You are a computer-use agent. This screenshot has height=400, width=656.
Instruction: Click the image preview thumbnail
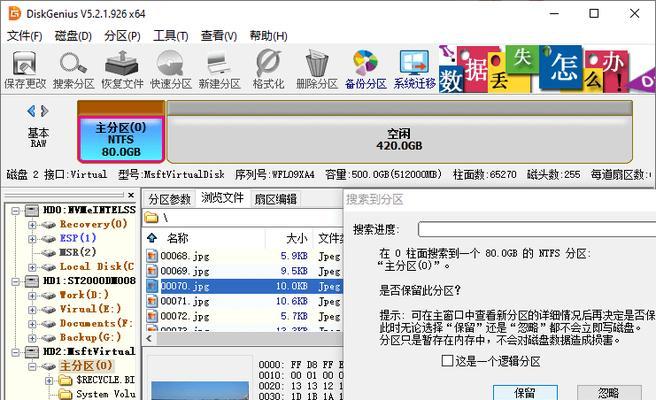[x=200, y=390]
